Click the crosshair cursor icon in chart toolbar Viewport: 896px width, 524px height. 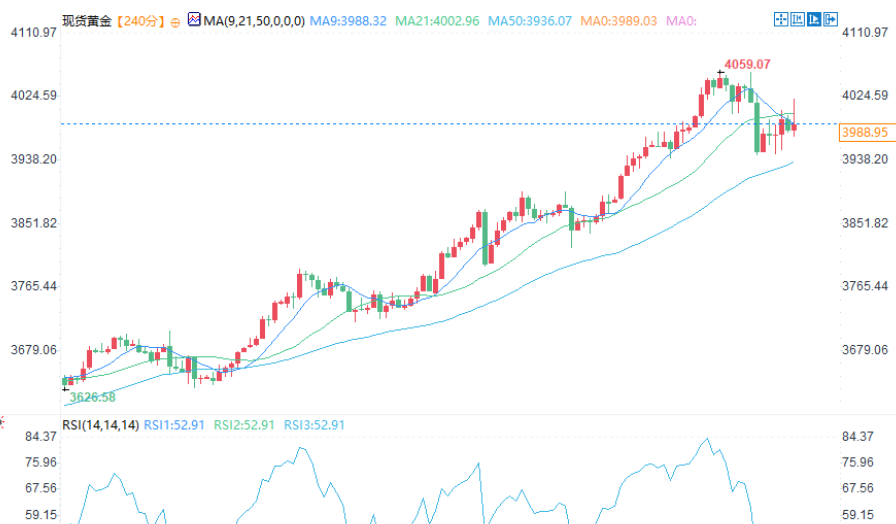click(x=783, y=19)
